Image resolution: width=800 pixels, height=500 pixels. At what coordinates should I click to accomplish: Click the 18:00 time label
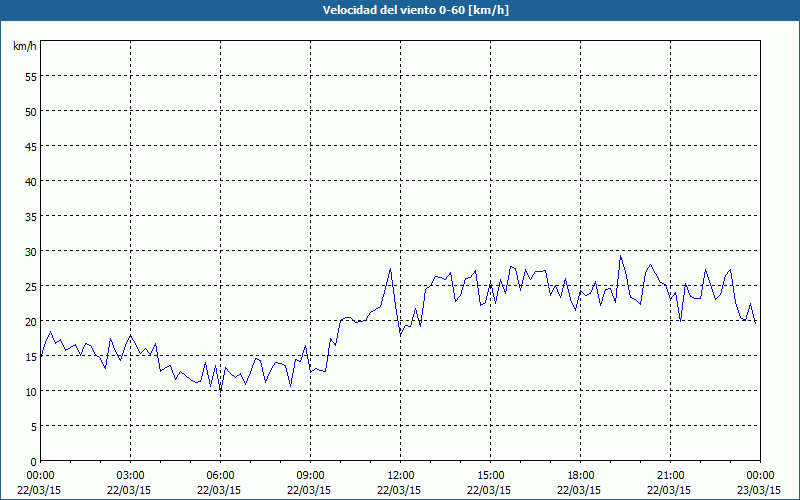pyautogui.click(x=581, y=476)
